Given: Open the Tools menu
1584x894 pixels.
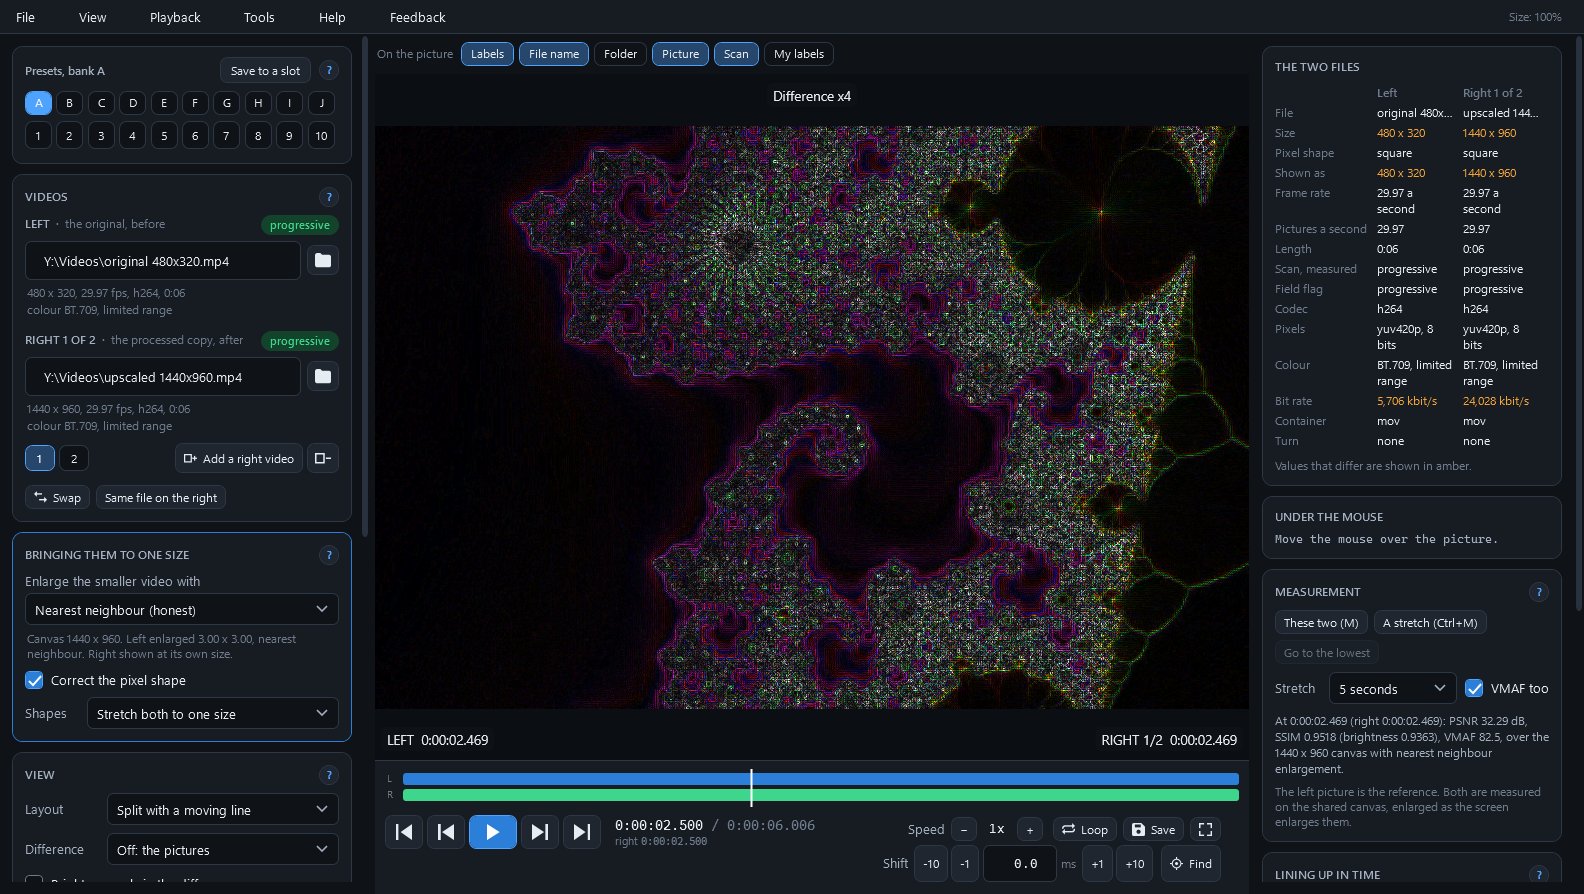Looking at the screenshot, I should coord(259,17).
